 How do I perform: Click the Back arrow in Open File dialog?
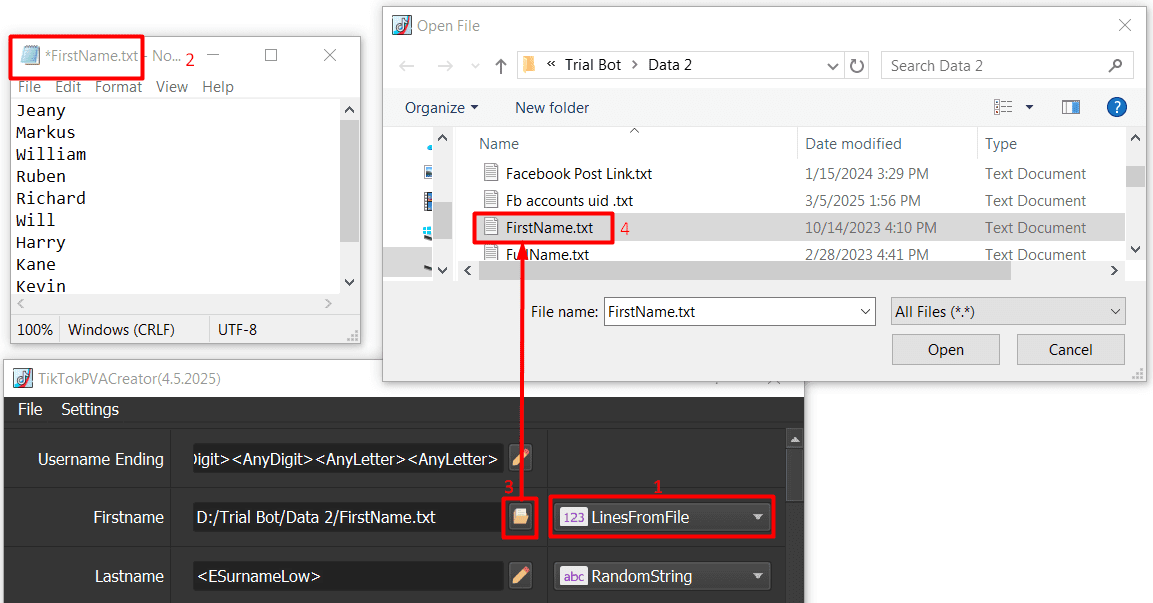407,66
